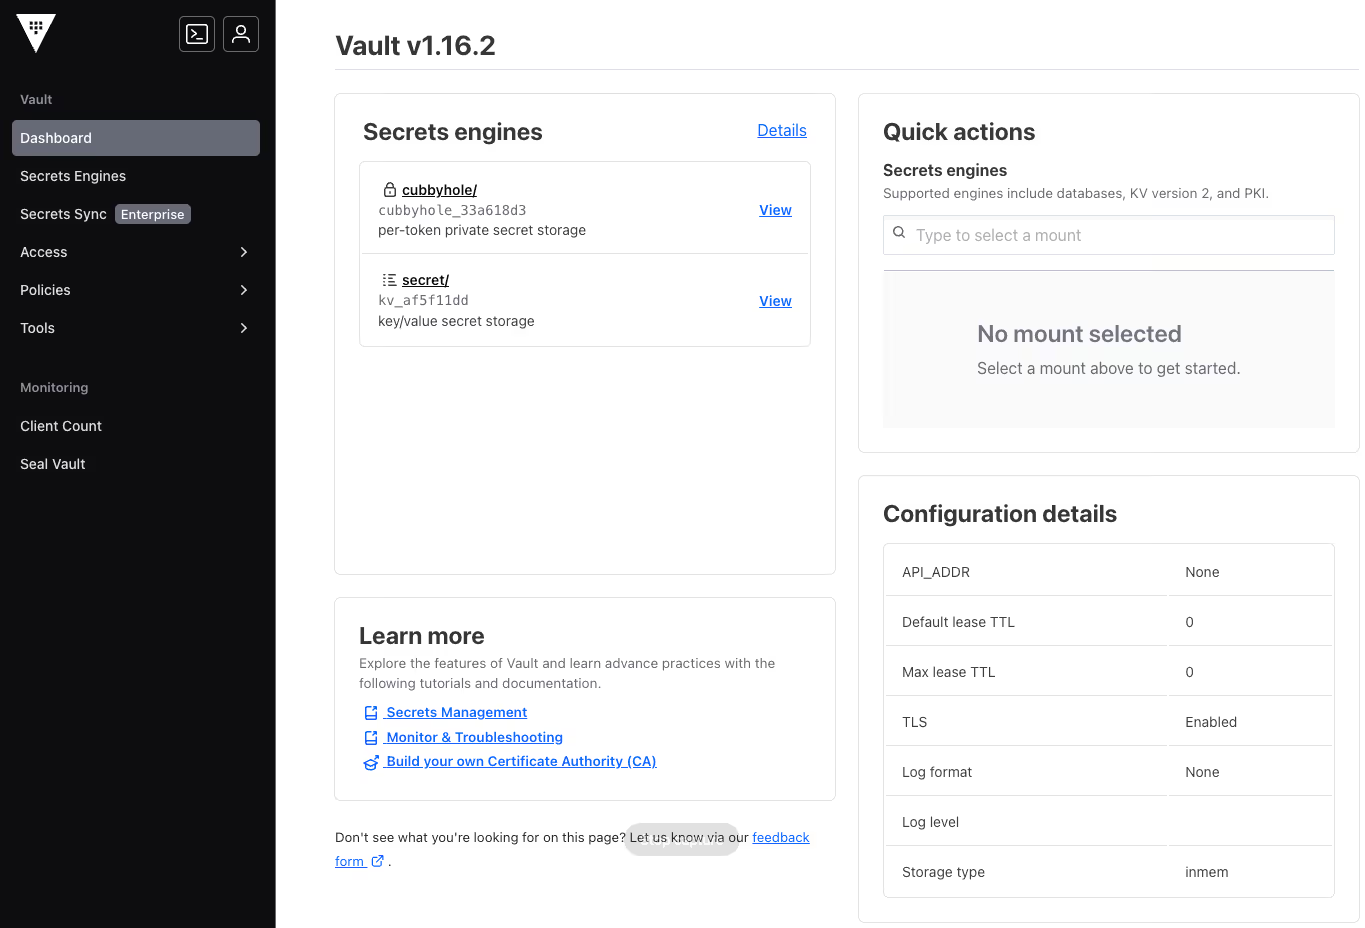Click the certificate icon before Build your own CA
Screen dimensions: 1365x928
click(x=371, y=761)
